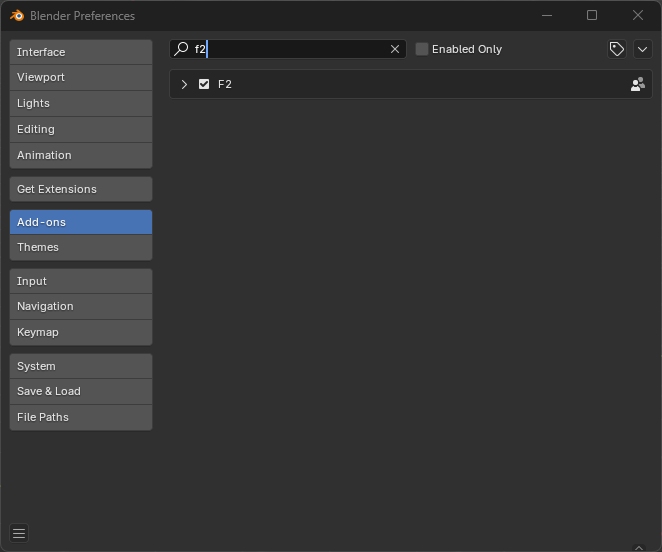Clear the add-on search text

[x=395, y=49]
